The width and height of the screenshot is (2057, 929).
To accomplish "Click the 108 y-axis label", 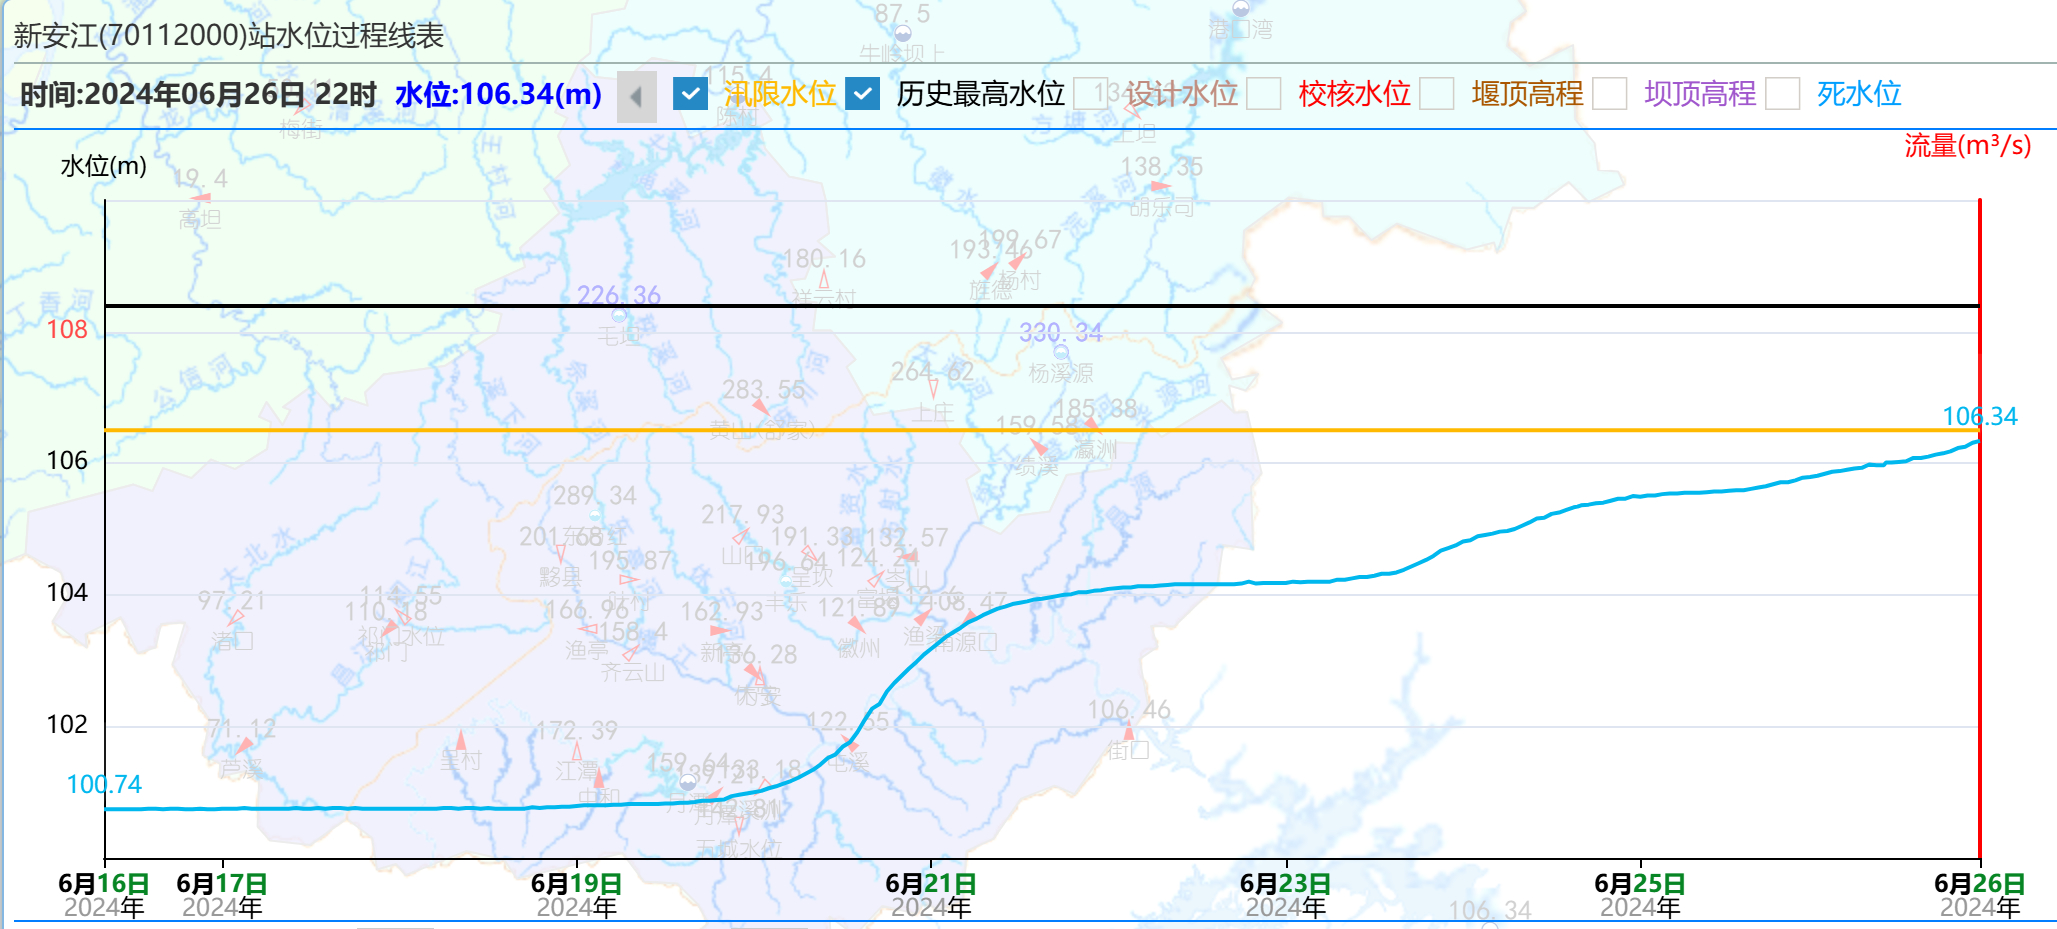I will pos(67,330).
